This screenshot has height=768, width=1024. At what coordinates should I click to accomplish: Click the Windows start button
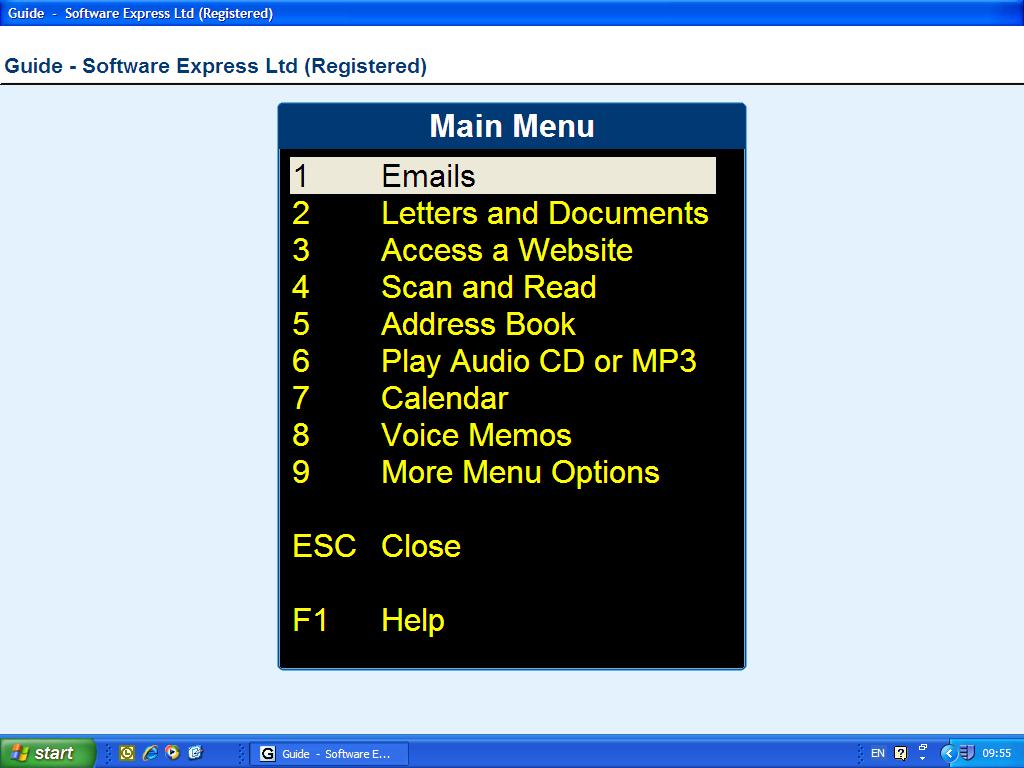47,753
